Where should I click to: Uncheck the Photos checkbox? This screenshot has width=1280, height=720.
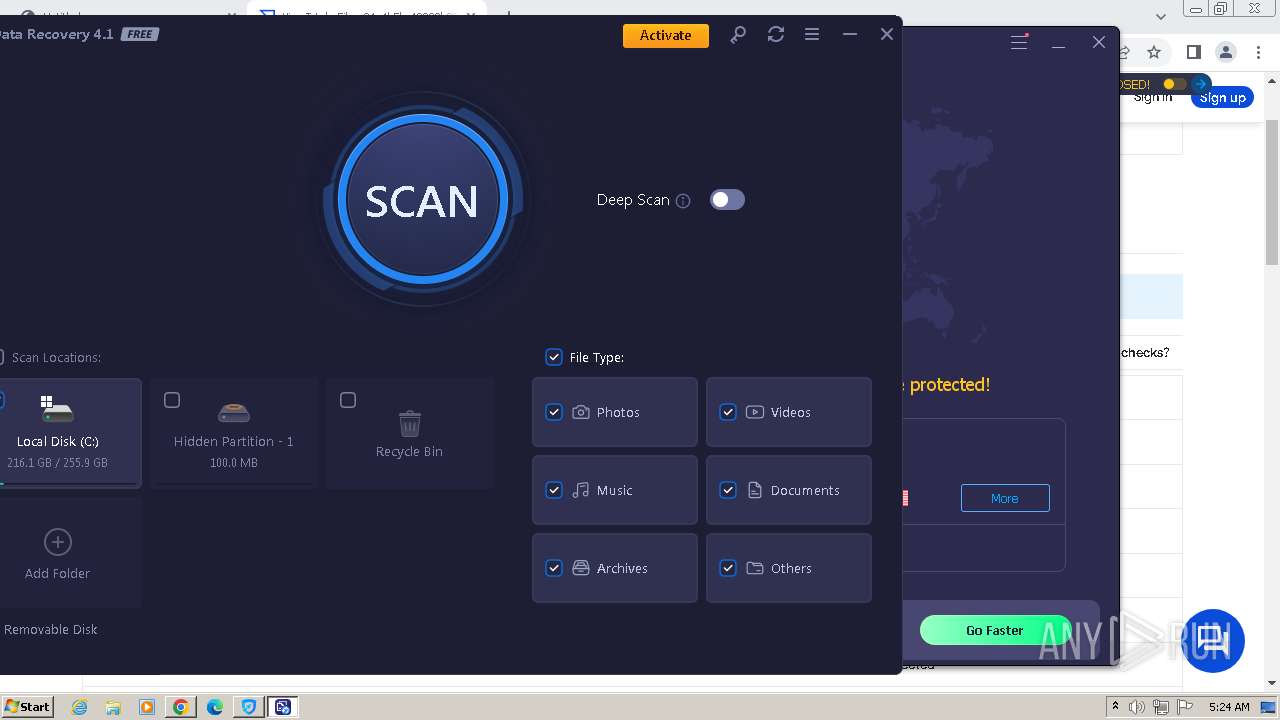[554, 412]
